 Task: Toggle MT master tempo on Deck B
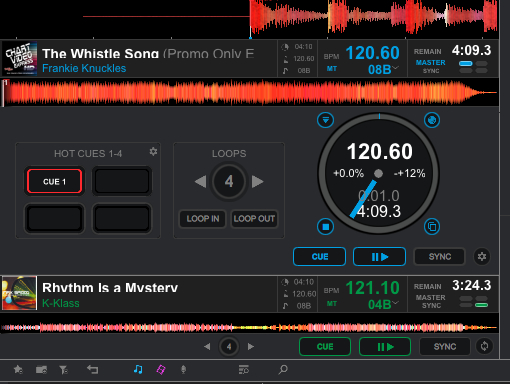pyautogui.click(x=332, y=304)
